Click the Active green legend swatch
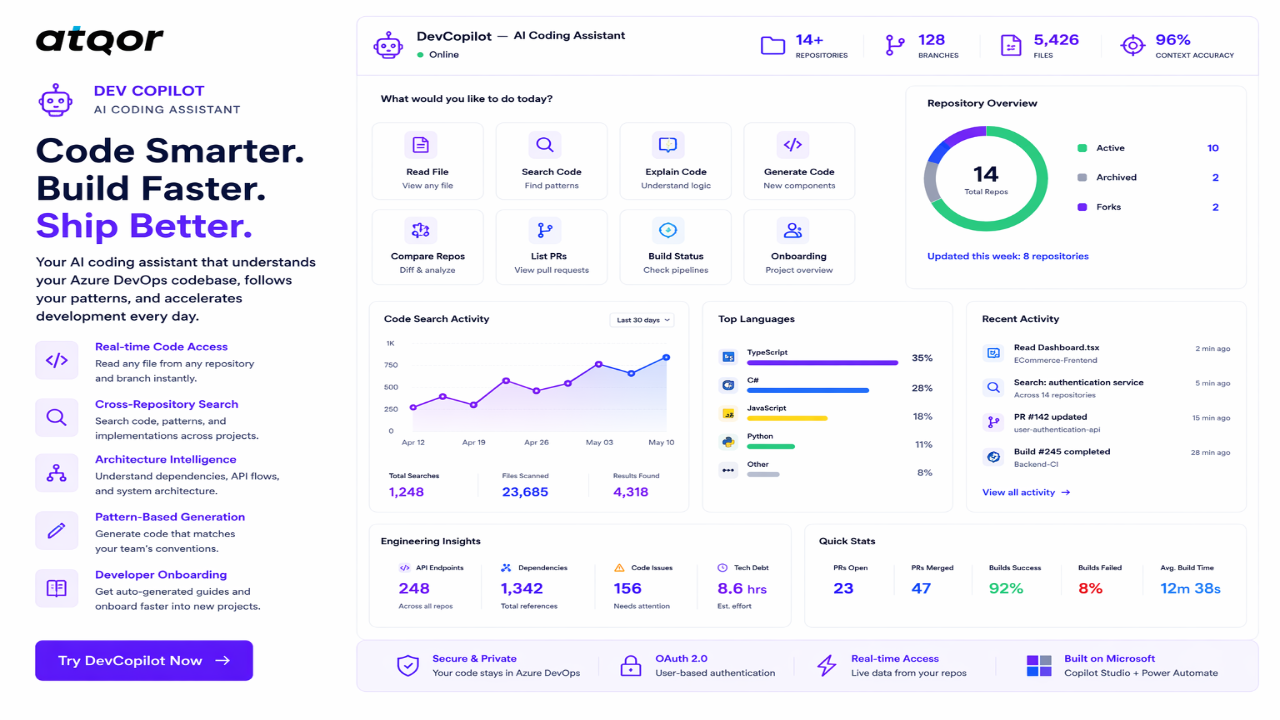Screen dimensions: 1280x720 point(1082,148)
